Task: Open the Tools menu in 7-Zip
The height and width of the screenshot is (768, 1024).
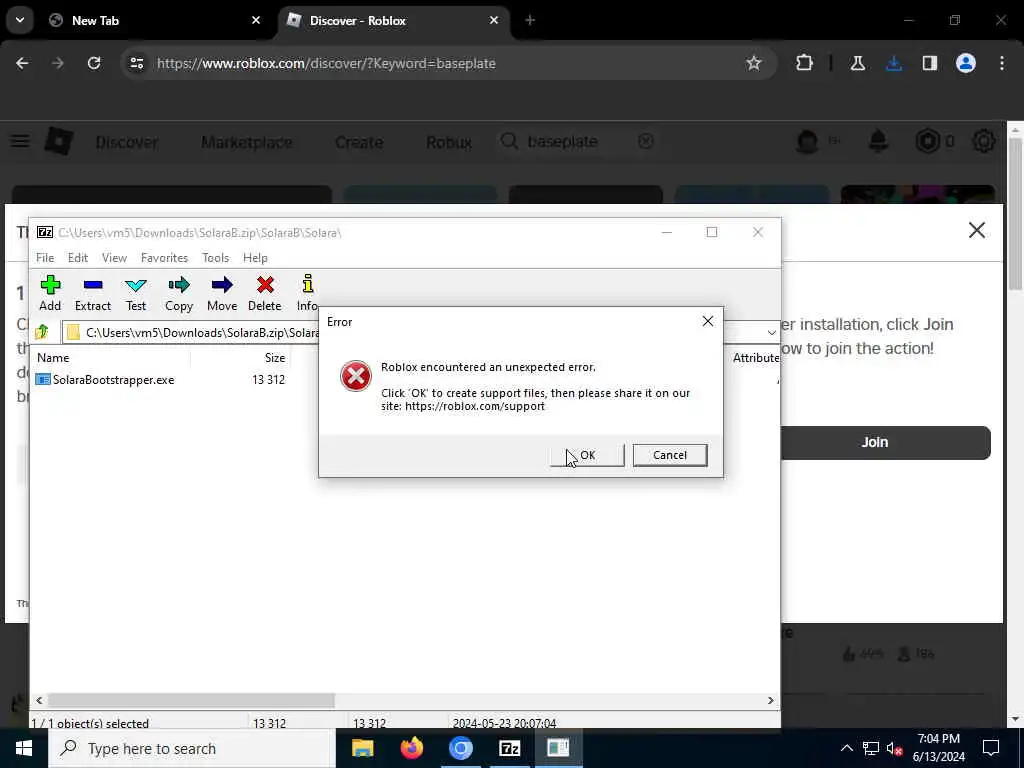Action: pos(216,258)
